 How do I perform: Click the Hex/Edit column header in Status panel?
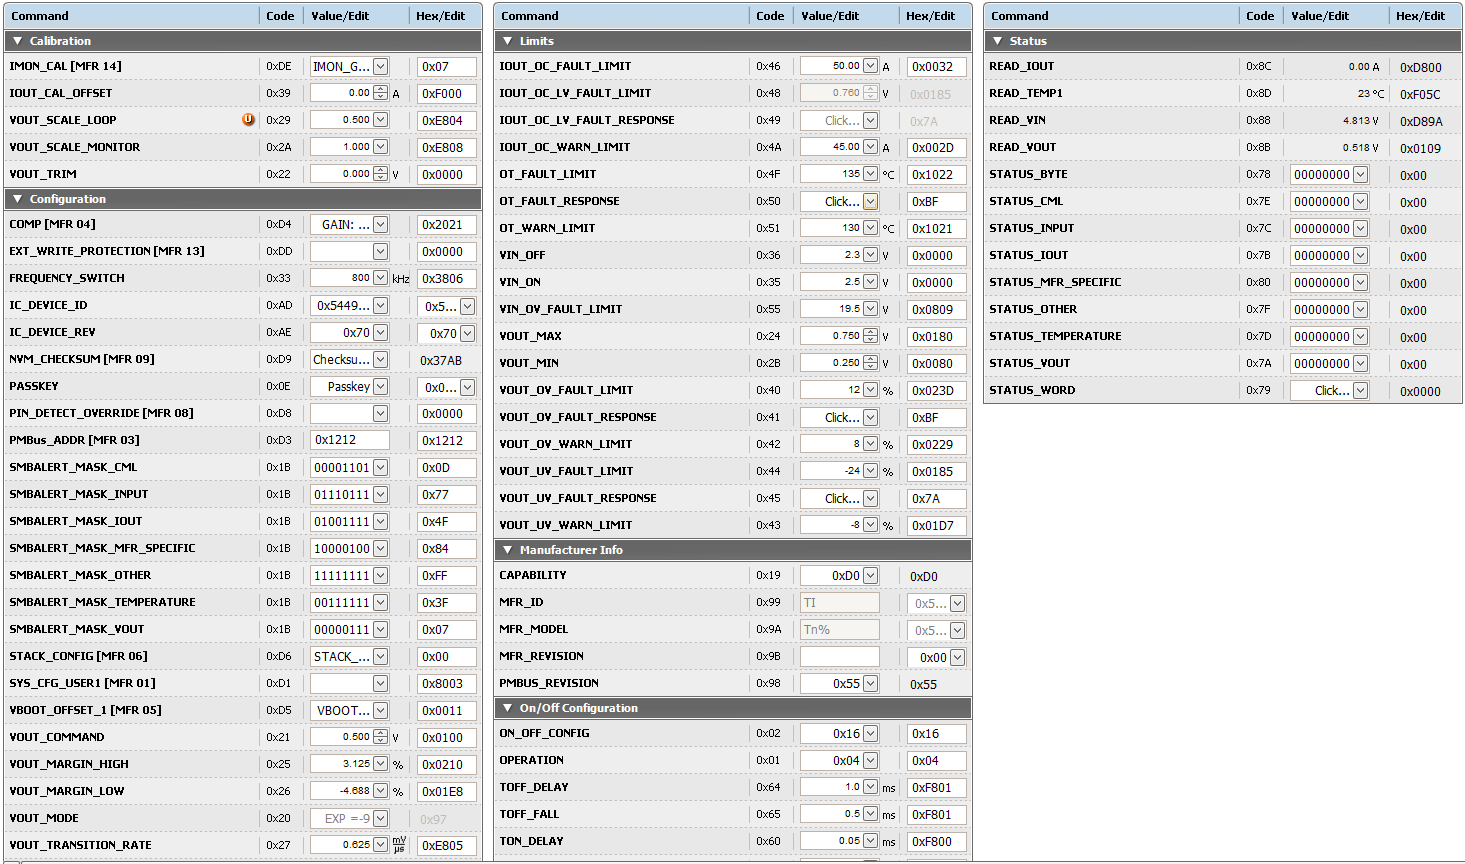pos(1420,16)
